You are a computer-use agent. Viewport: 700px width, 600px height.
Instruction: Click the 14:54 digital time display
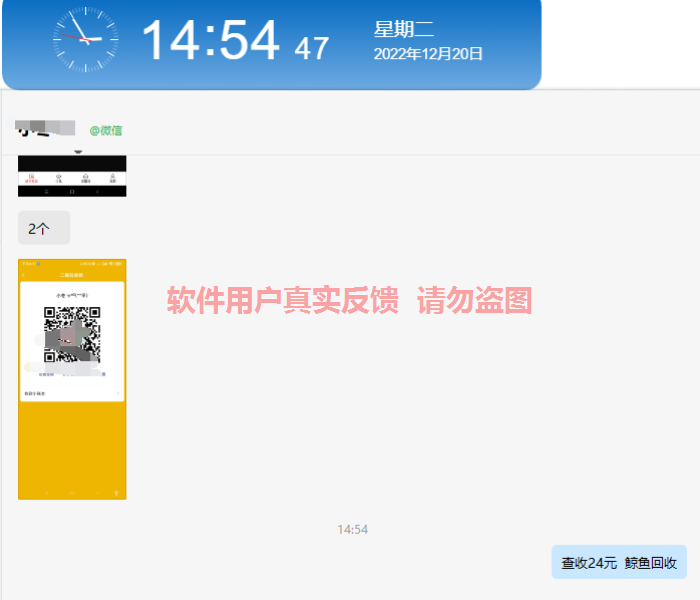pyautogui.click(x=210, y=42)
